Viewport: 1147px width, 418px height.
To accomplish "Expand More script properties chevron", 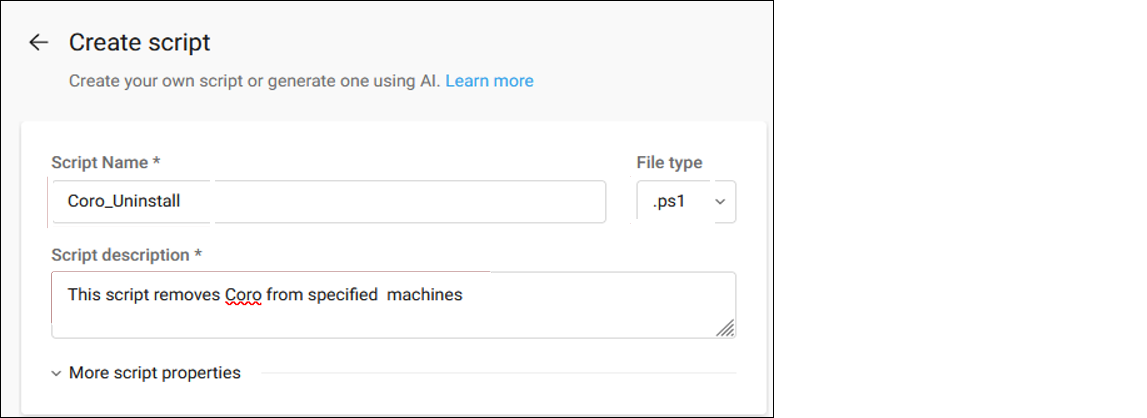I will point(56,373).
